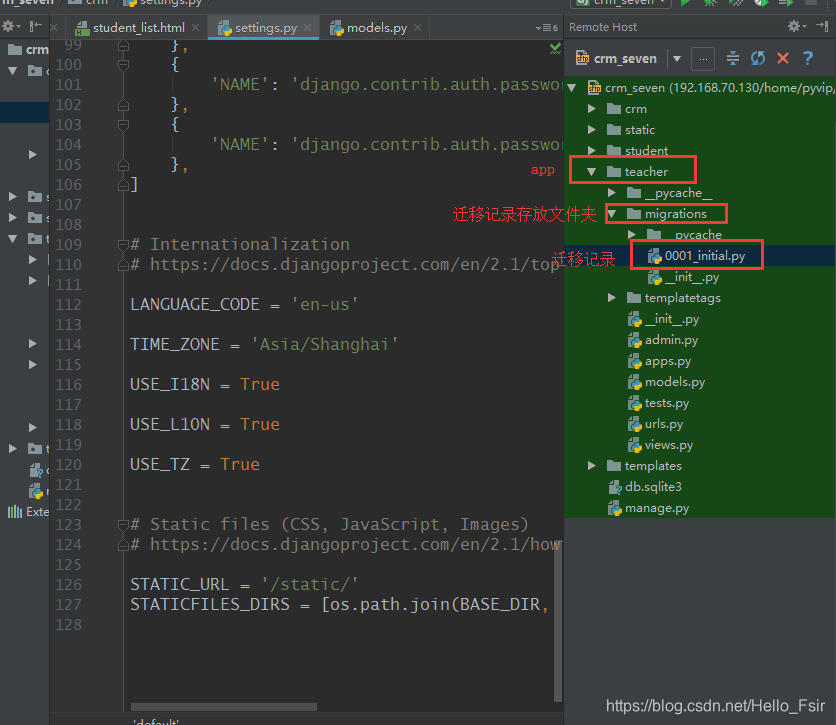The image size is (836, 725).
Task: Collapse the teacher folder
Action: click(591, 172)
